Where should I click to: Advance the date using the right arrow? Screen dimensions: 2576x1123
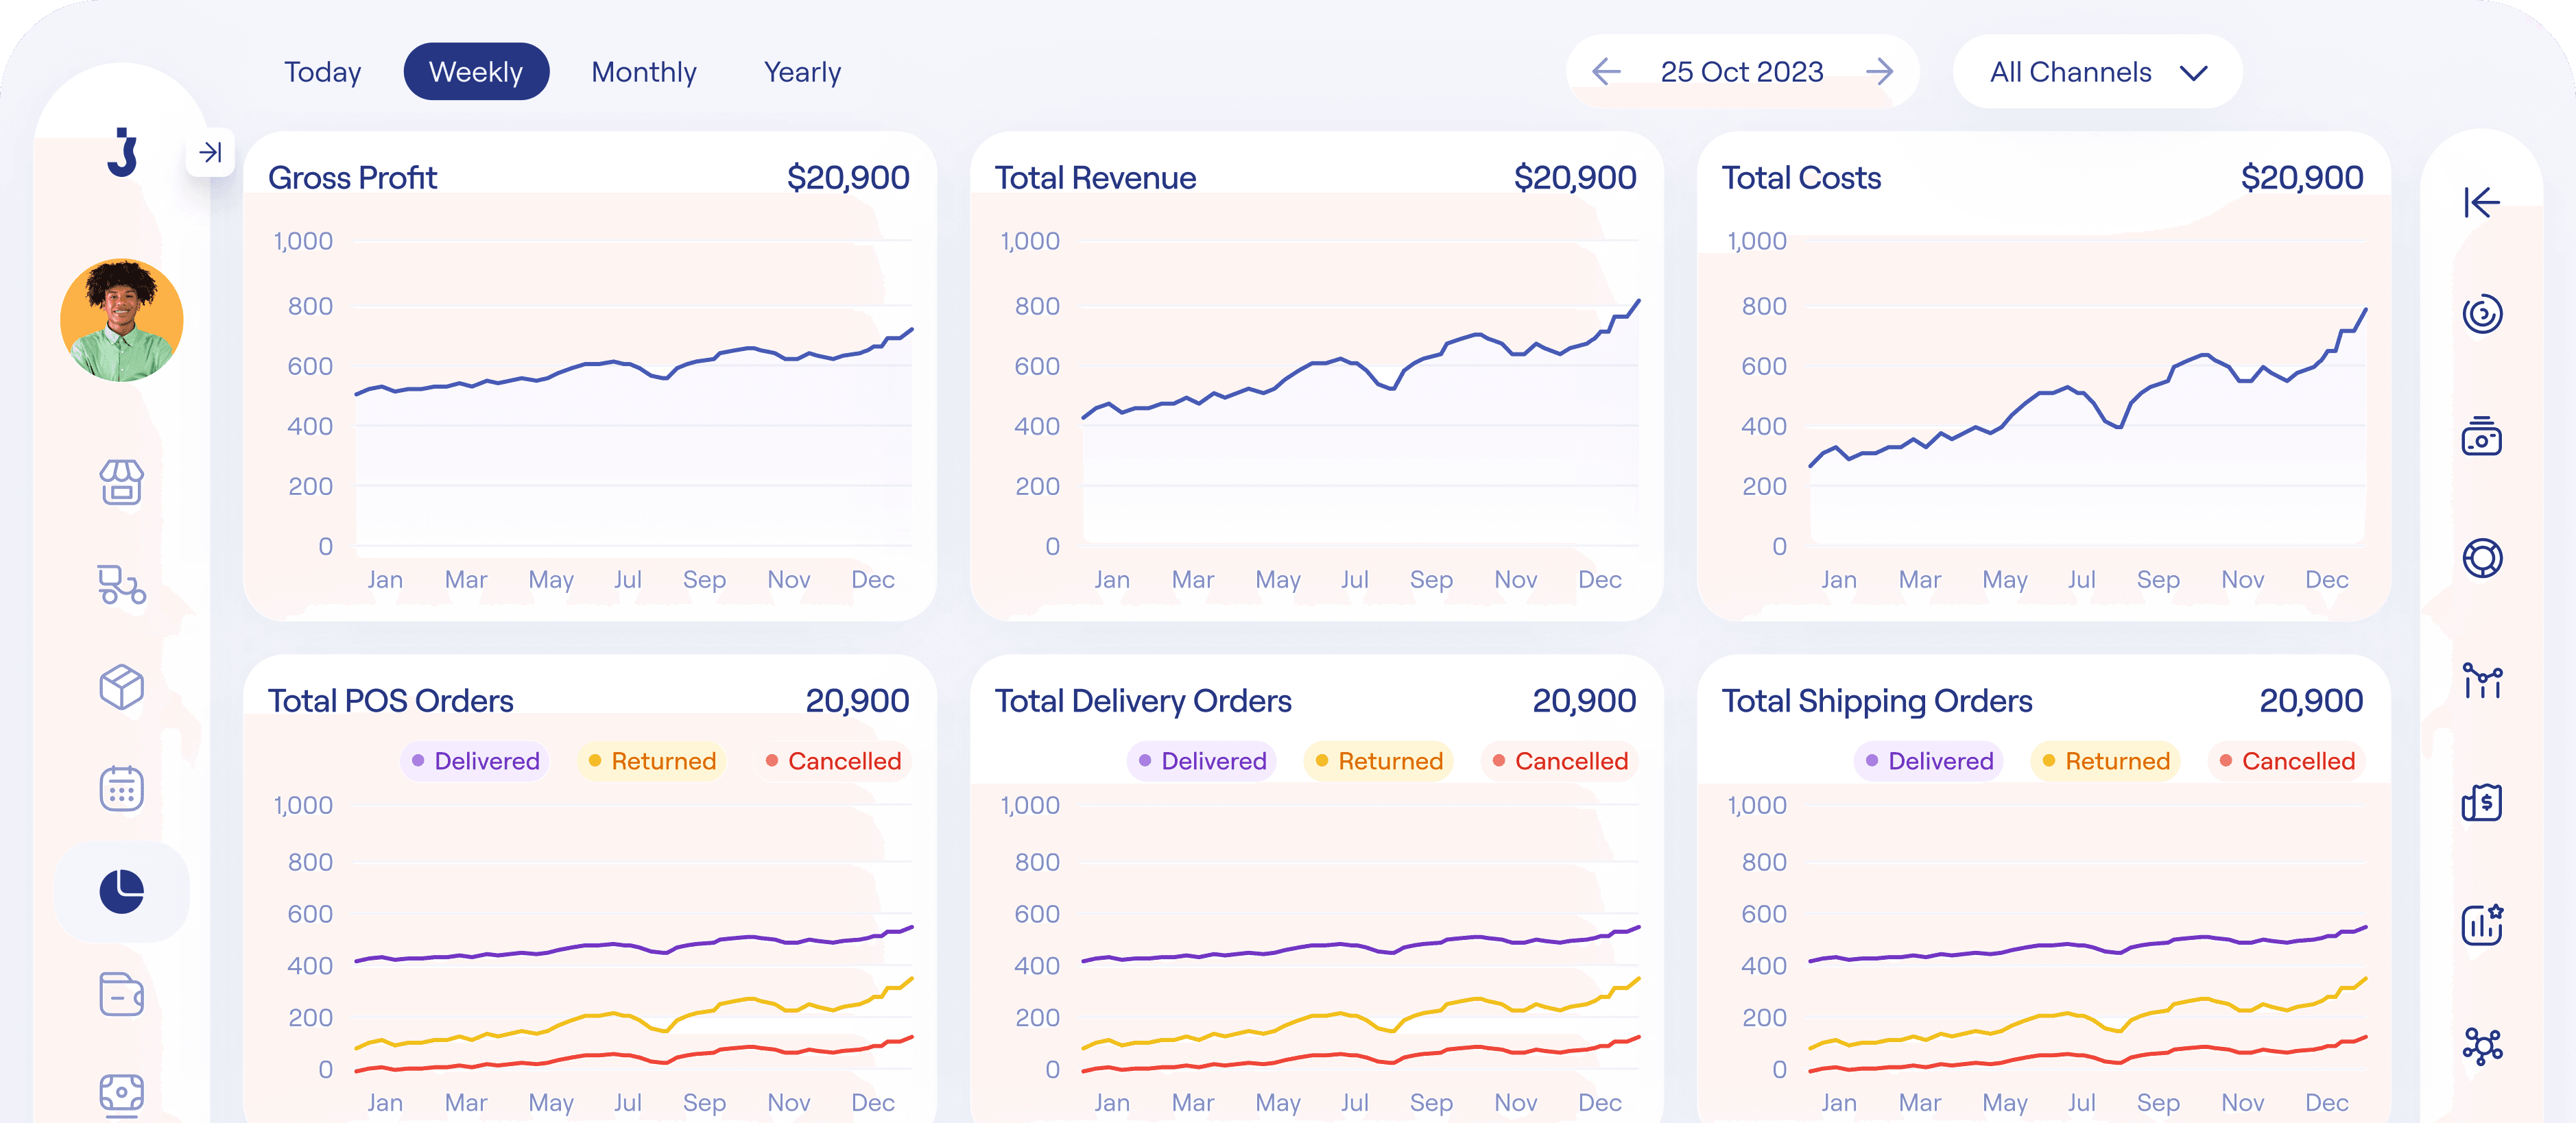(1880, 71)
